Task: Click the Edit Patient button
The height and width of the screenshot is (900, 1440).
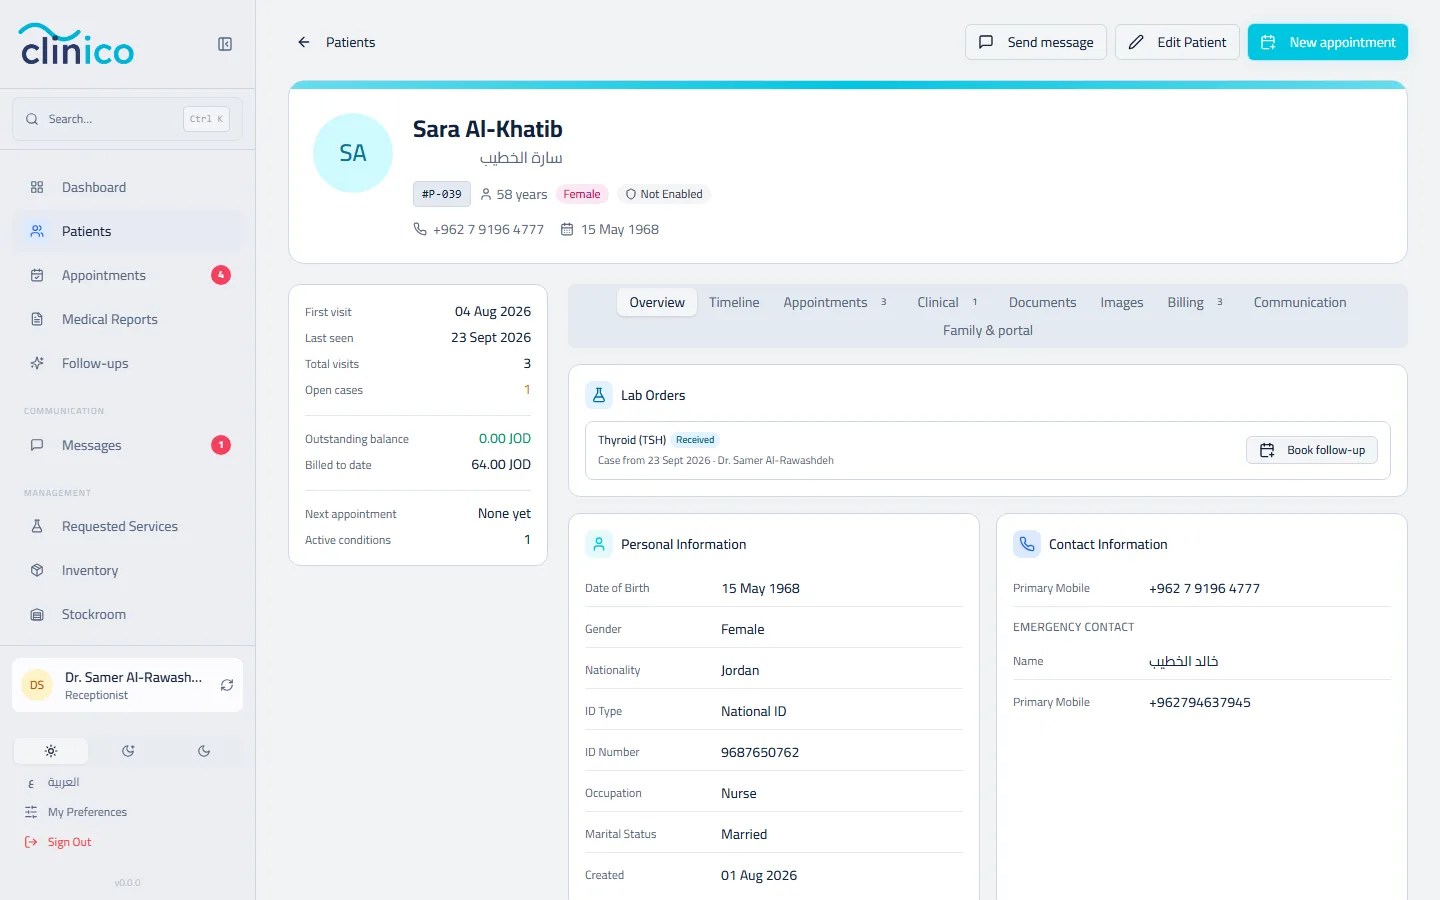Action: (x=1177, y=42)
